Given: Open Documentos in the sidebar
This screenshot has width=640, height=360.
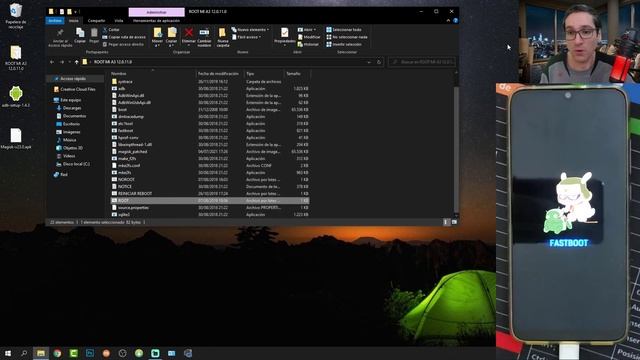Looking at the screenshot, I should point(71,116).
